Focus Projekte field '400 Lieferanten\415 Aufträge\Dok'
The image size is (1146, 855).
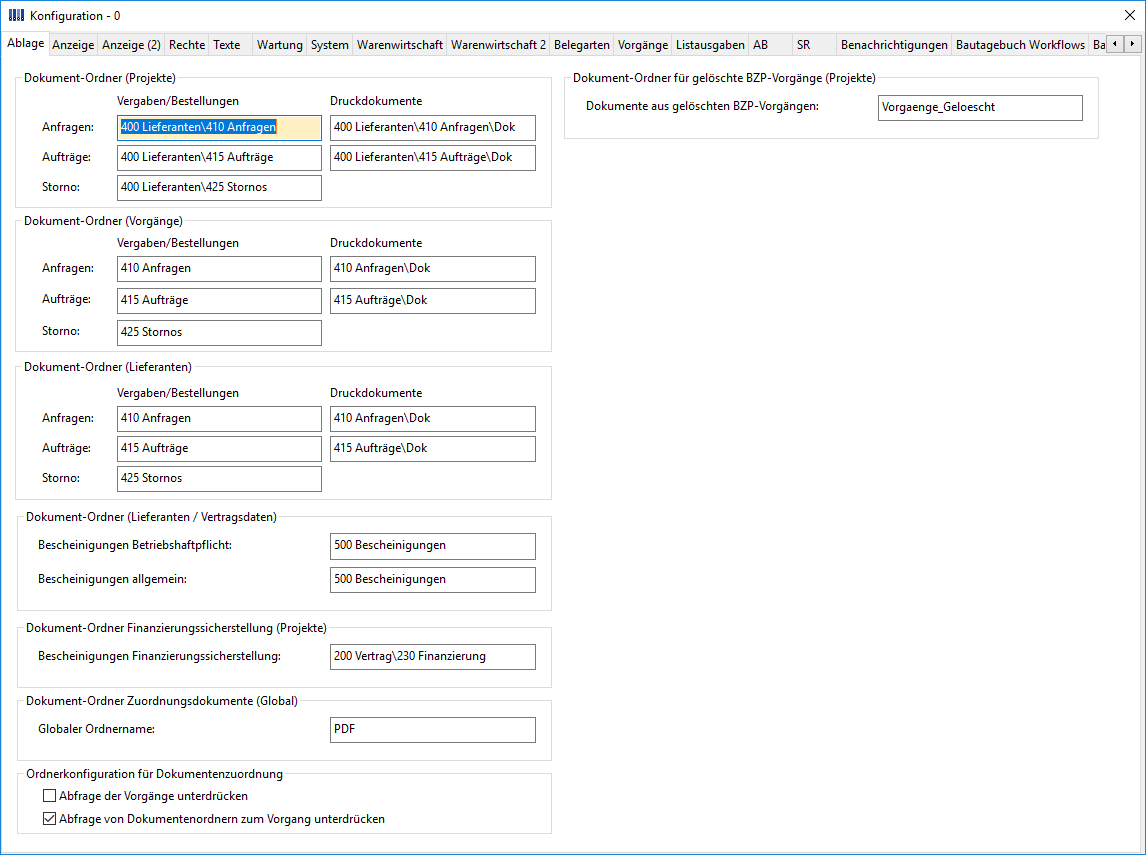433,157
